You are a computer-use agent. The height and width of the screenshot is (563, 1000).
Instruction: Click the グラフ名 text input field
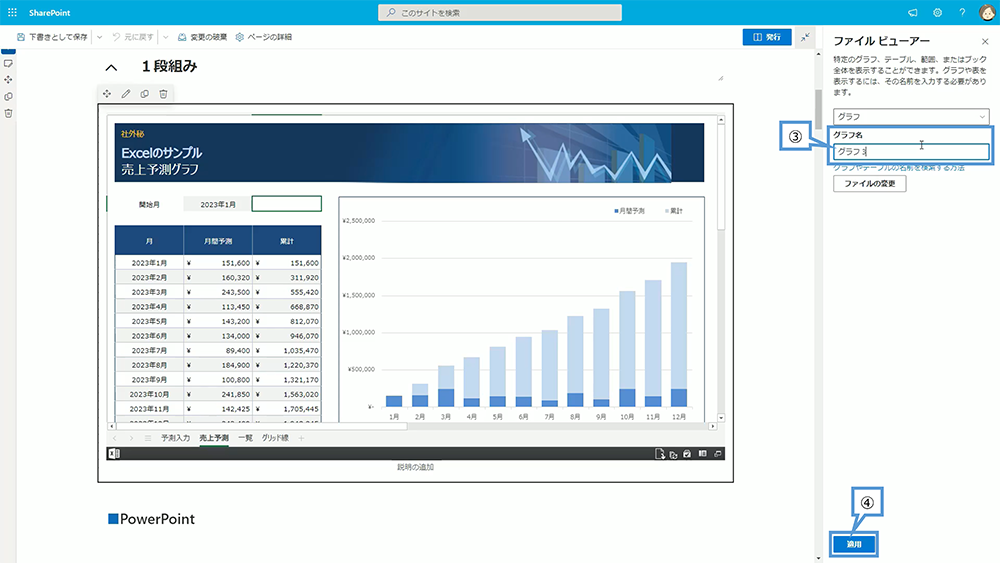(x=911, y=152)
